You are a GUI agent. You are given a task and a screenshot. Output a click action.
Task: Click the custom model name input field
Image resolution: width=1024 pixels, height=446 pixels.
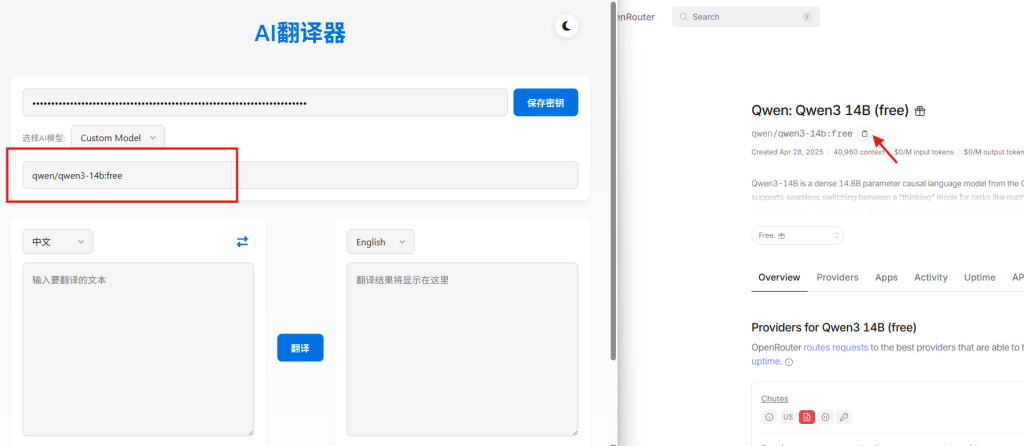pyautogui.click(x=300, y=175)
